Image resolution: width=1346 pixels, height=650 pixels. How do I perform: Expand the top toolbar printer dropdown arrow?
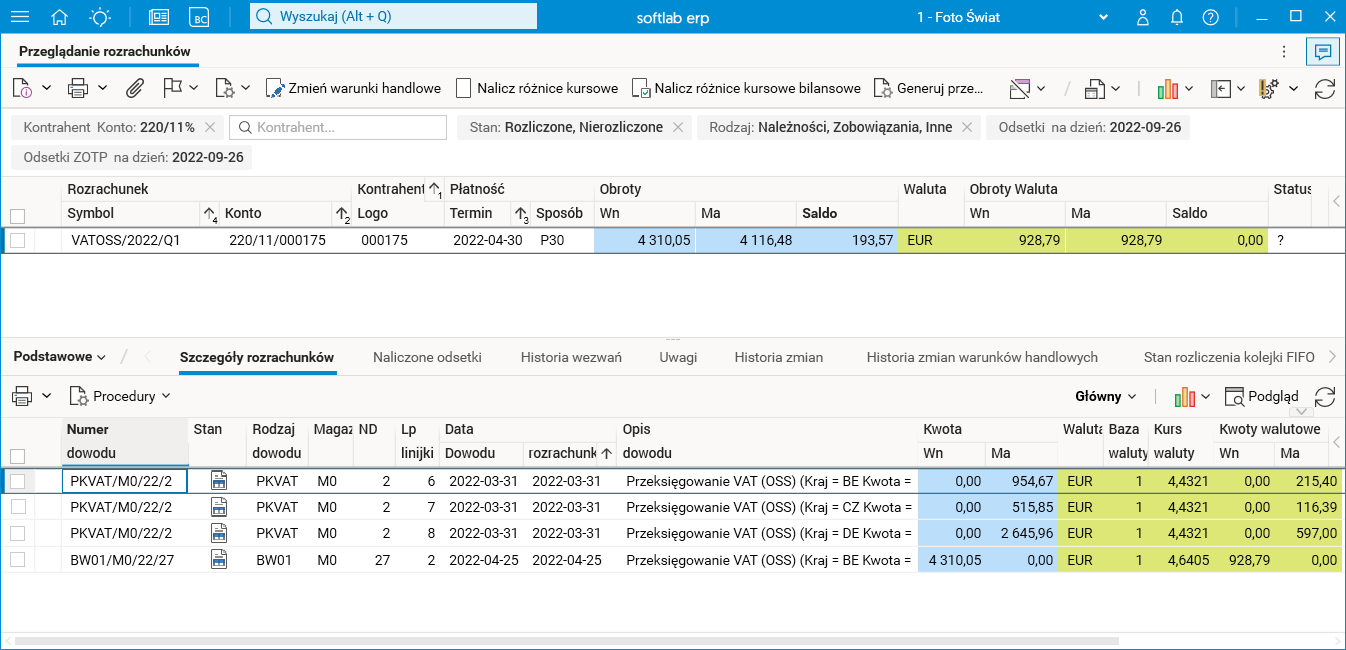(102, 88)
